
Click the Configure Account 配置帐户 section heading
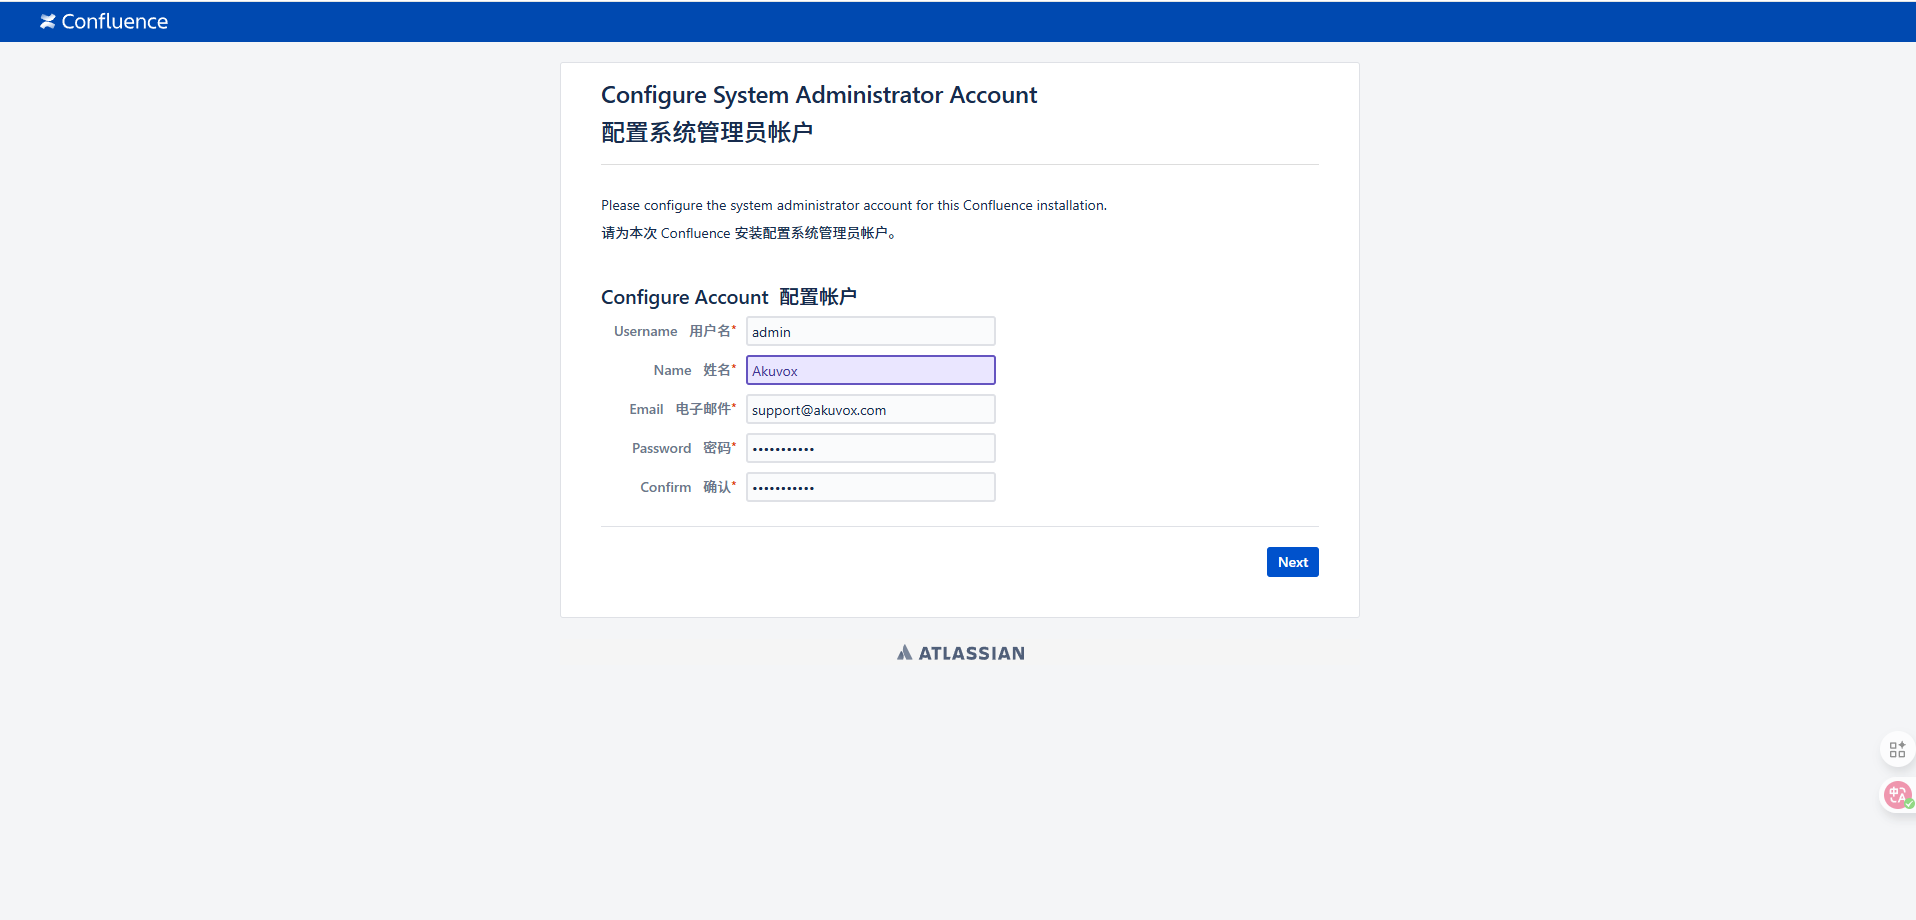click(728, 297)
